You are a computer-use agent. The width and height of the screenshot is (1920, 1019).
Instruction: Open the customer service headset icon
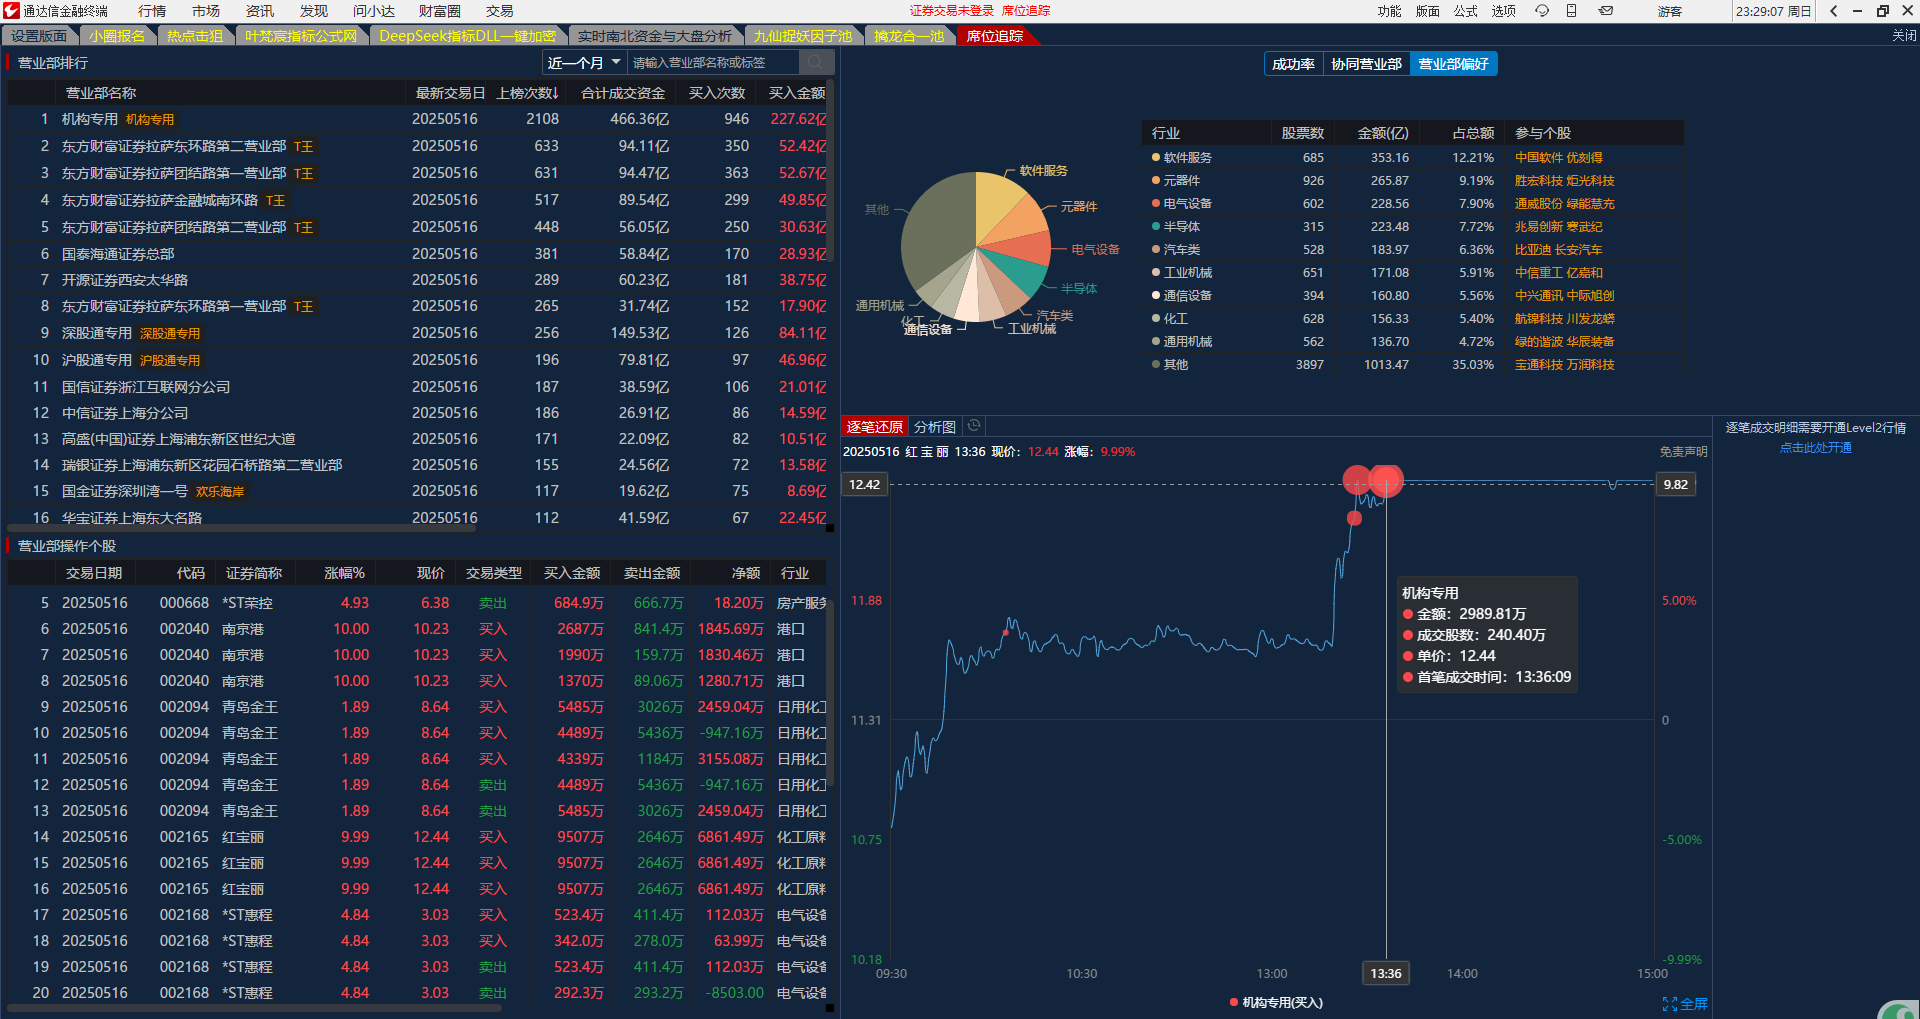tap(1541, 11)
